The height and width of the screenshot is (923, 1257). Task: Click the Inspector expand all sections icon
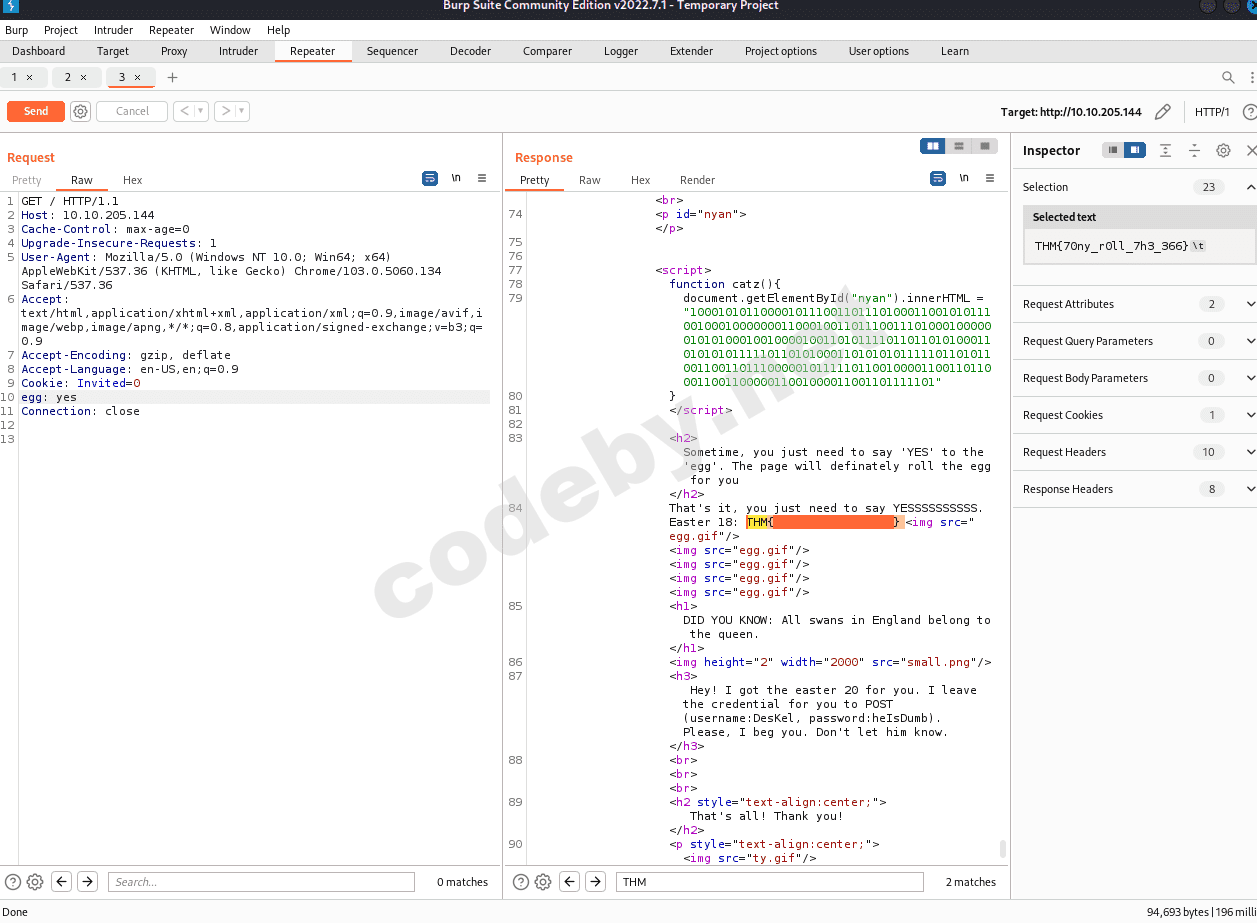click(x=1165, y=150)
